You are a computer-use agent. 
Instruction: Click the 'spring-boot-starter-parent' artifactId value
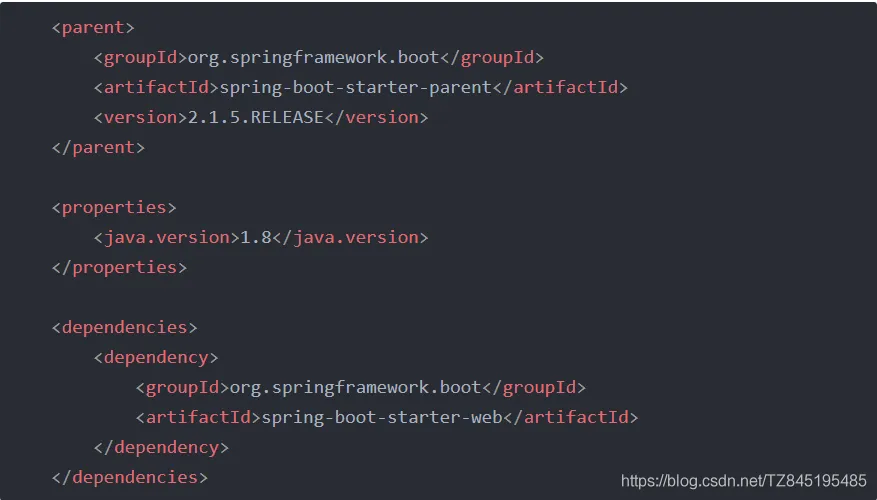[355, 88]
